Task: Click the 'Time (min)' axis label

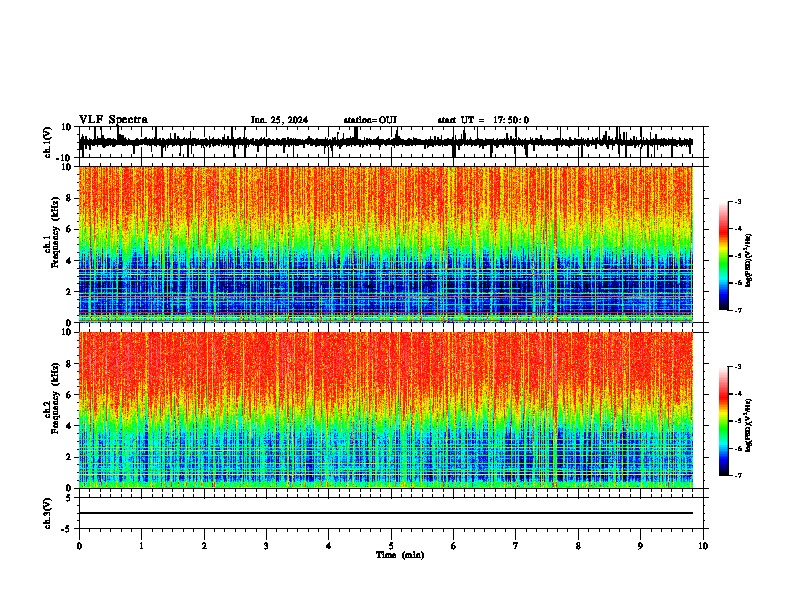Action: pyautogui.click(x=400, y=555)
